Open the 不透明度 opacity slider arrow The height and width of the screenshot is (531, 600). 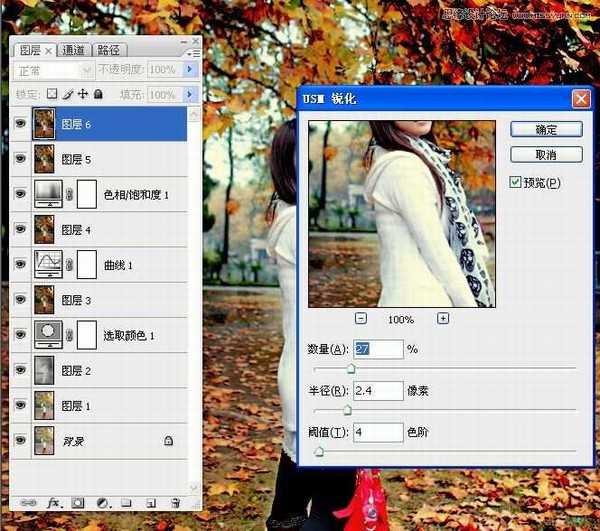pyautogui.click(x=189, y=69)
